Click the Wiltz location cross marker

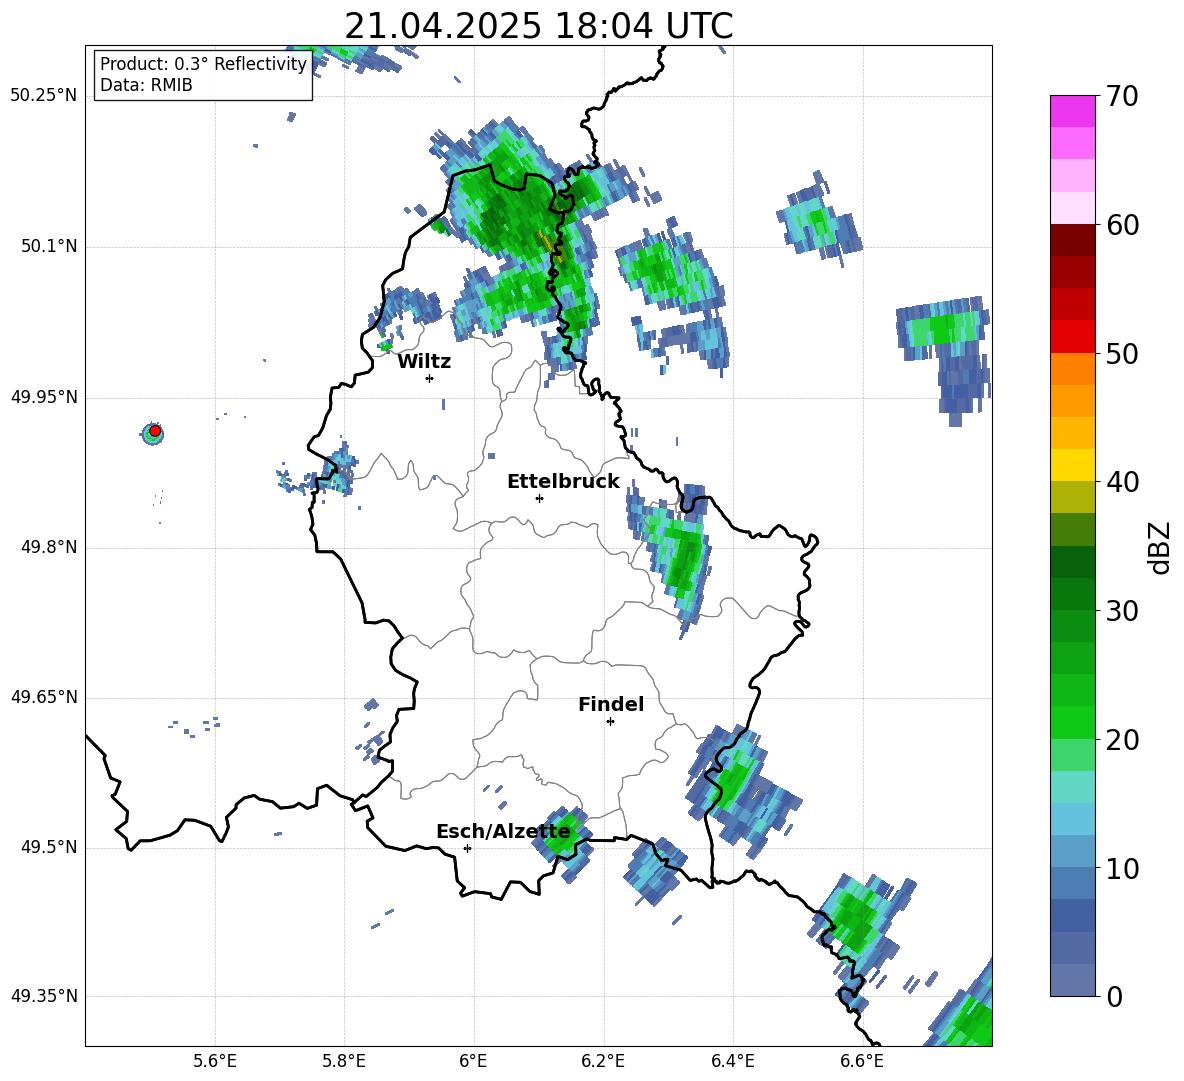tap(430, 378)
